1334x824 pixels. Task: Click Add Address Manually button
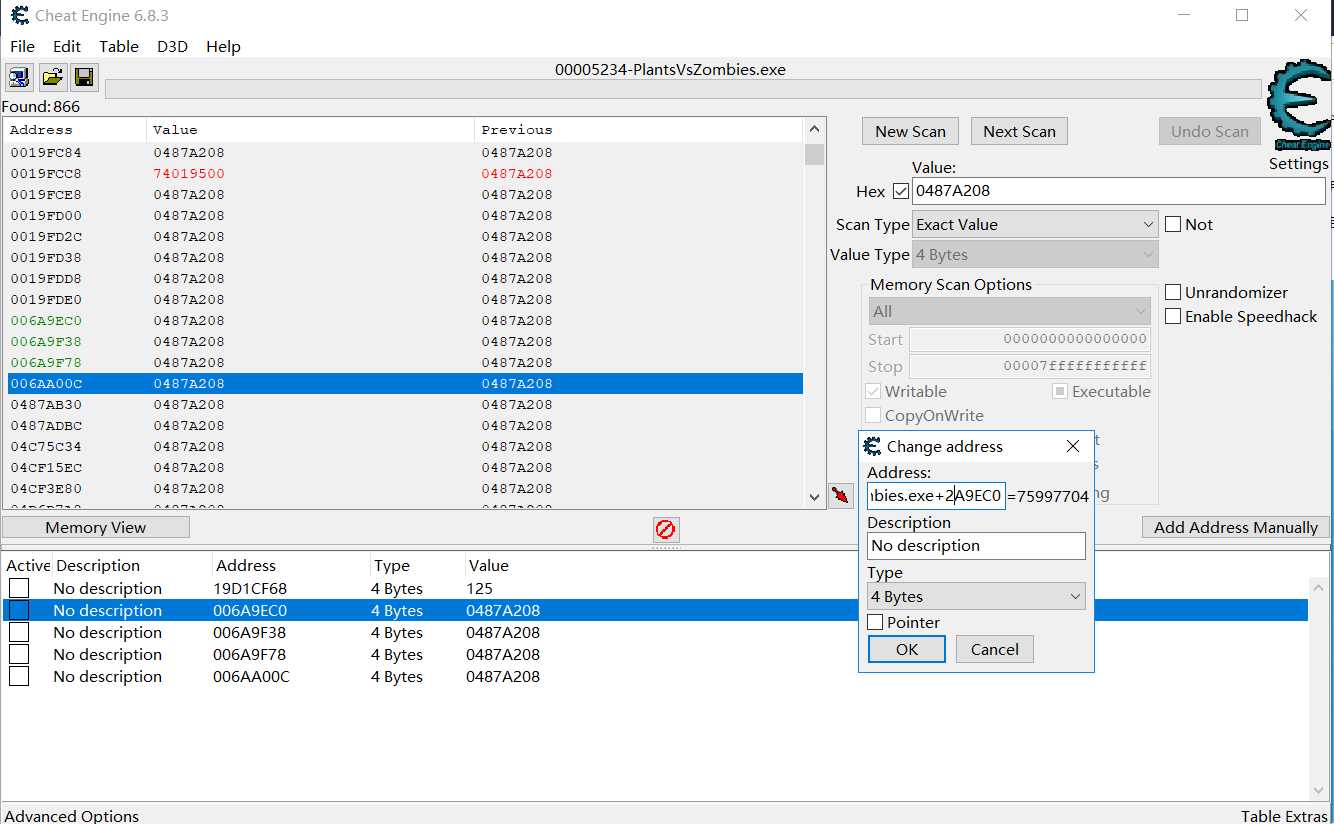[x=1236, y=527]
